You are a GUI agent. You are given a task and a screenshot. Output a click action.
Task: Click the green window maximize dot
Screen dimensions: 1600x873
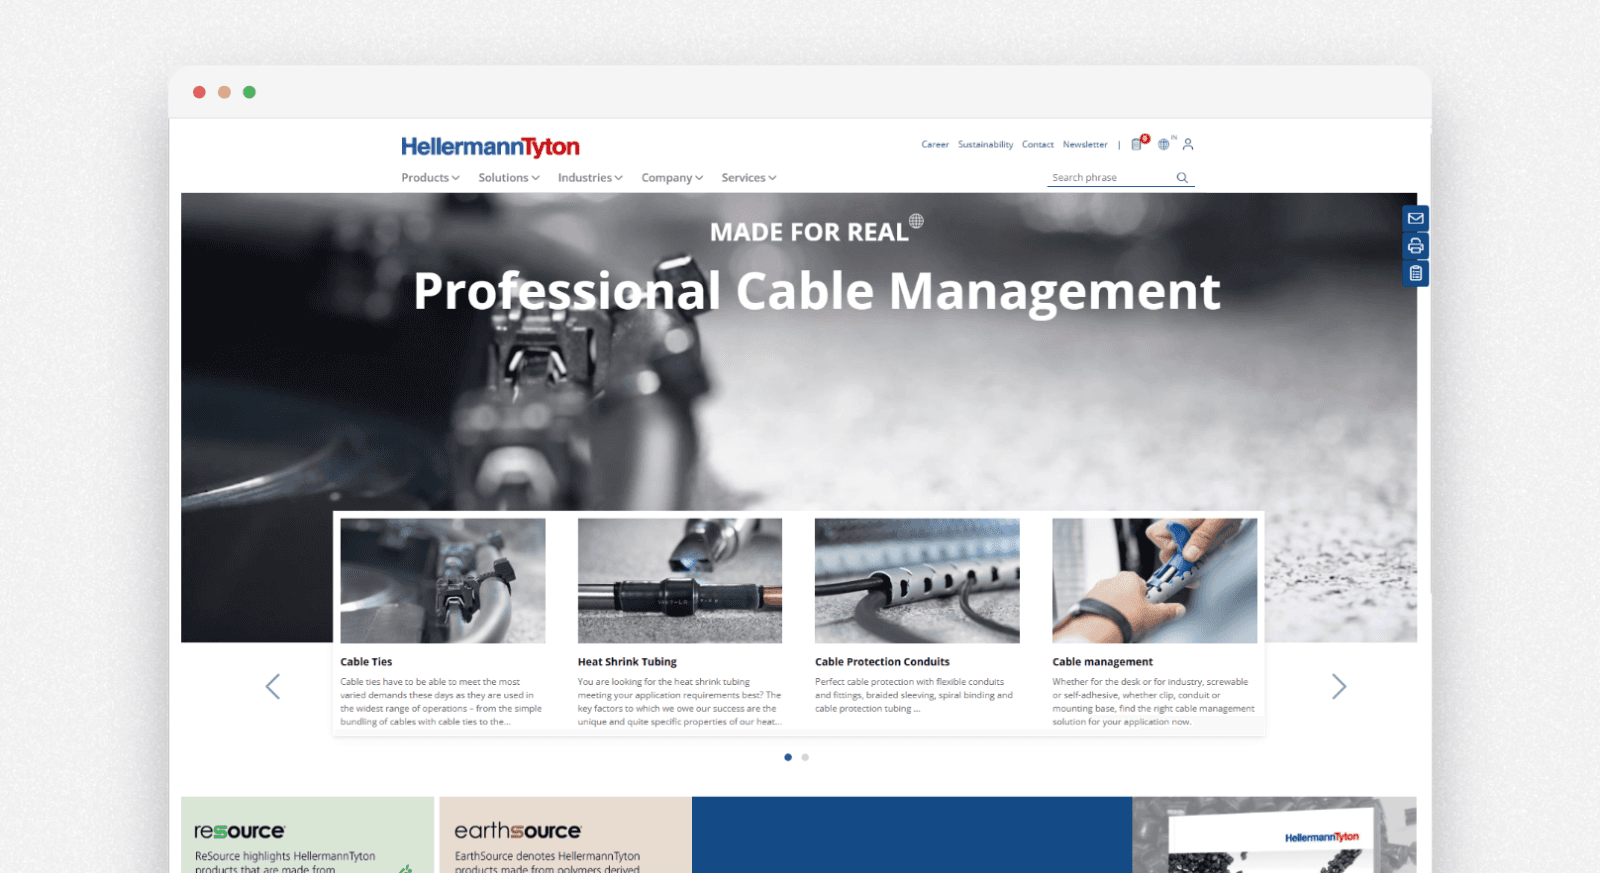click(249, 92)
